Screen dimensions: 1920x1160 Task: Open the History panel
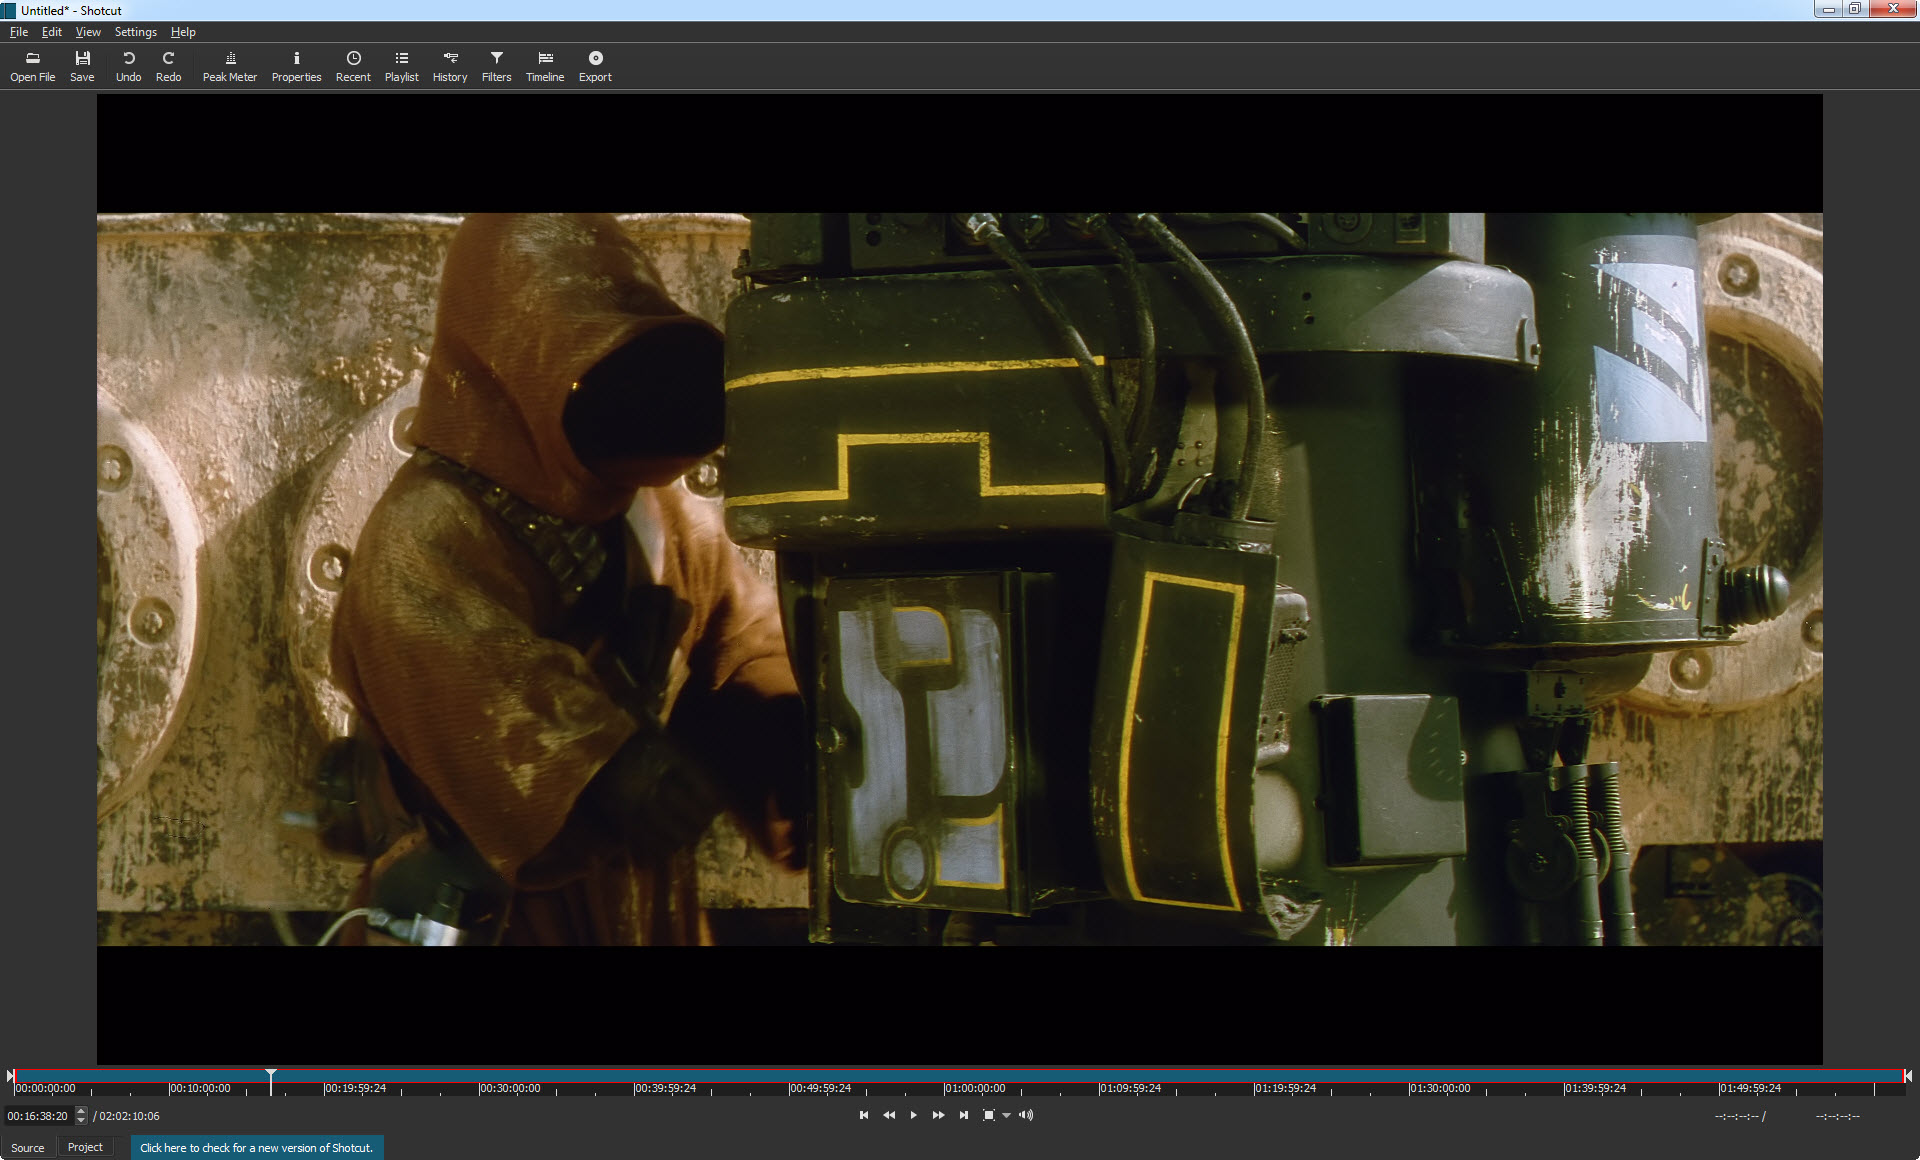click(x=450, y=66)
